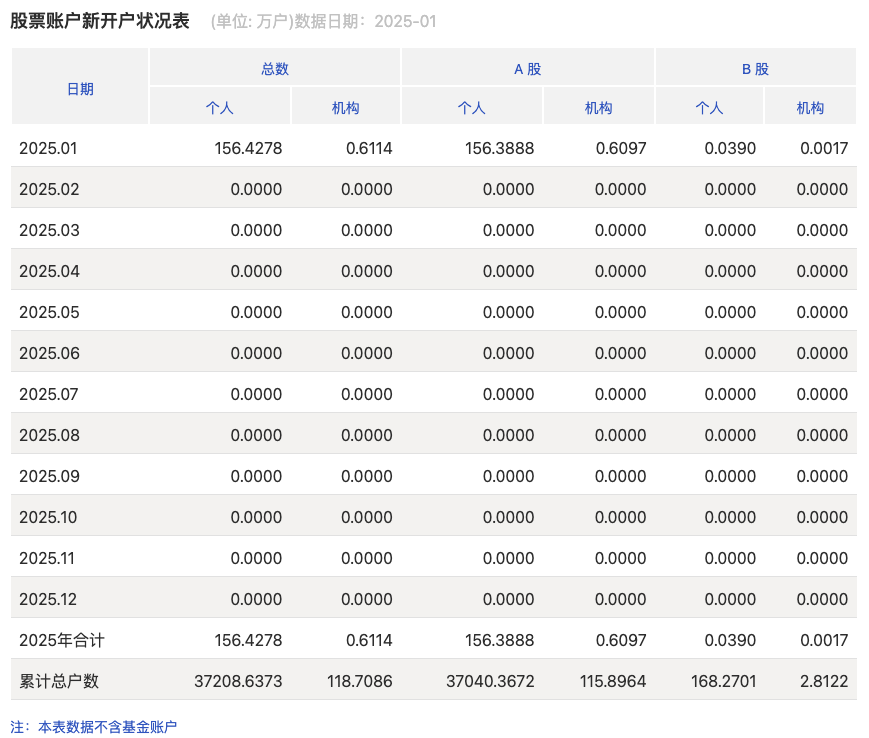Click the footnote 本表数据不含基金账户
The image size is (869, 738).
click(107, 727)
